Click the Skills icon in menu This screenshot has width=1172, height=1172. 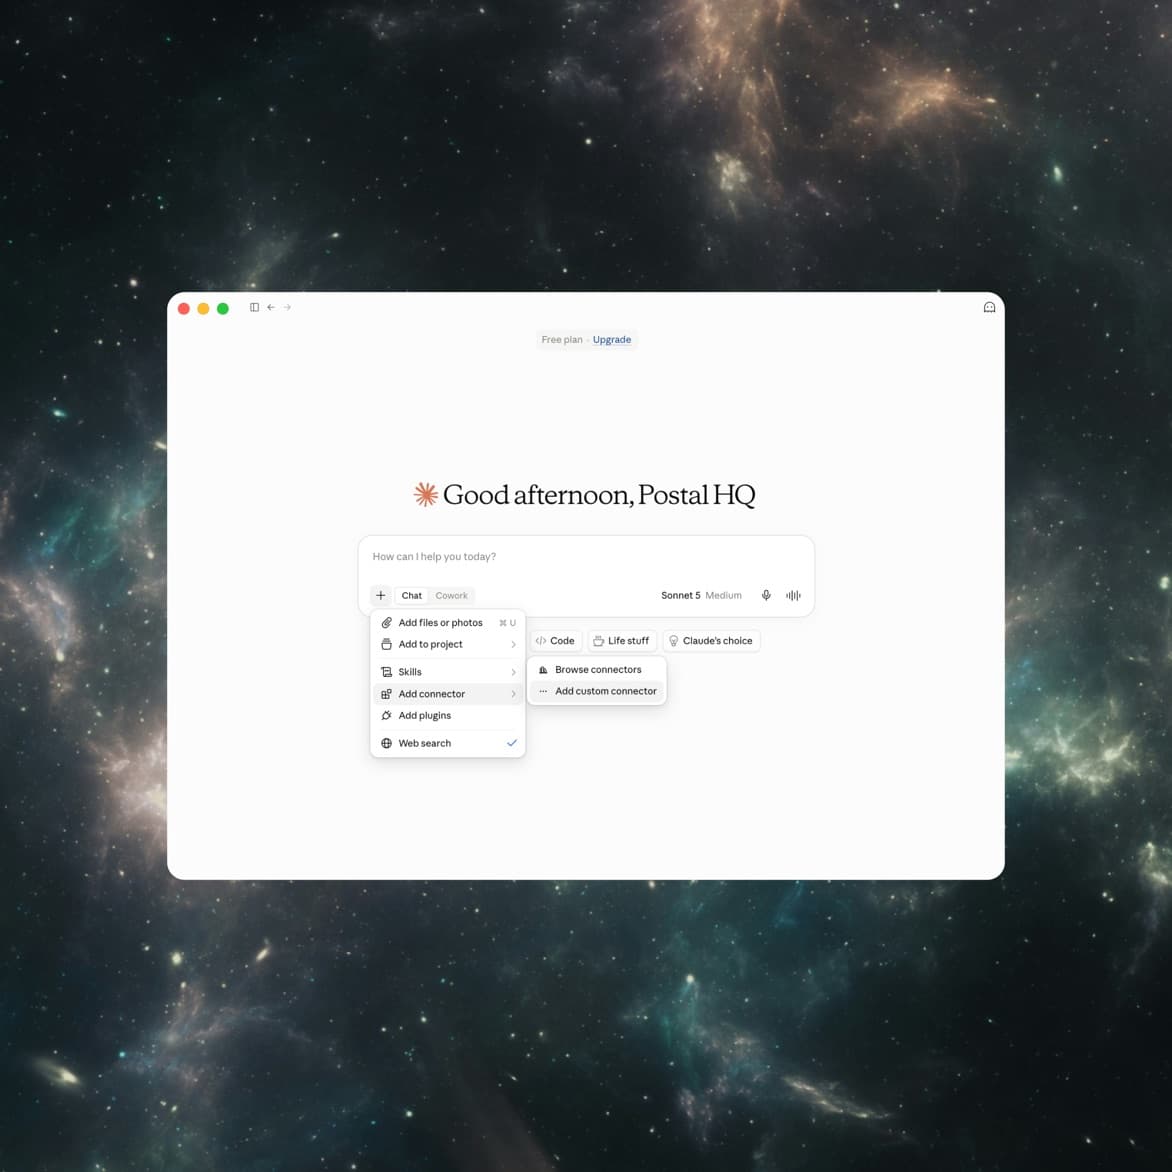386,672
